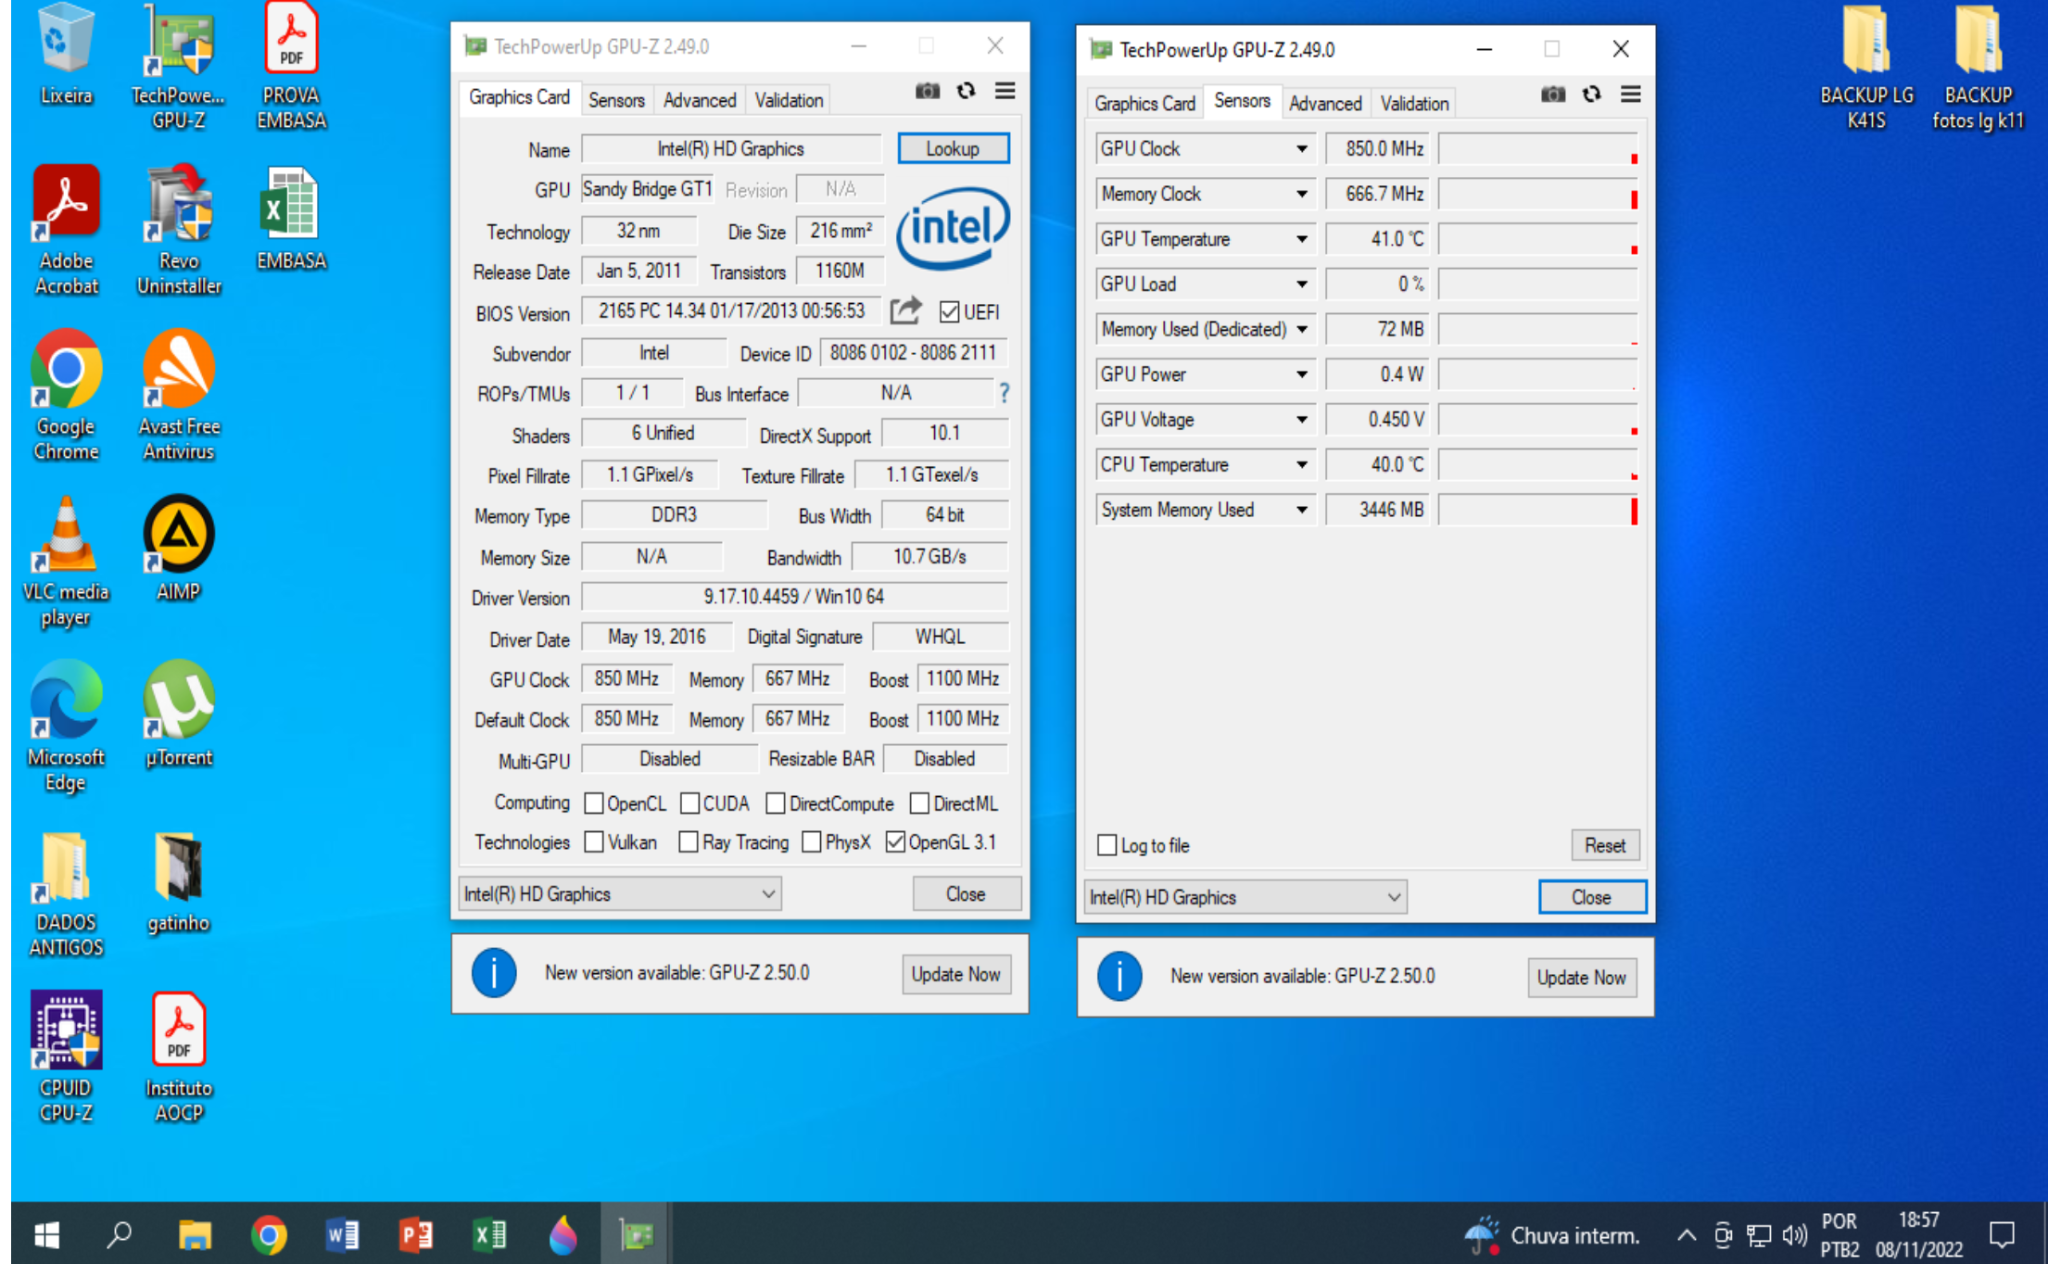Switch to Advanced tab in Sensors window

pyautogui.click(x=1325, y=103)
